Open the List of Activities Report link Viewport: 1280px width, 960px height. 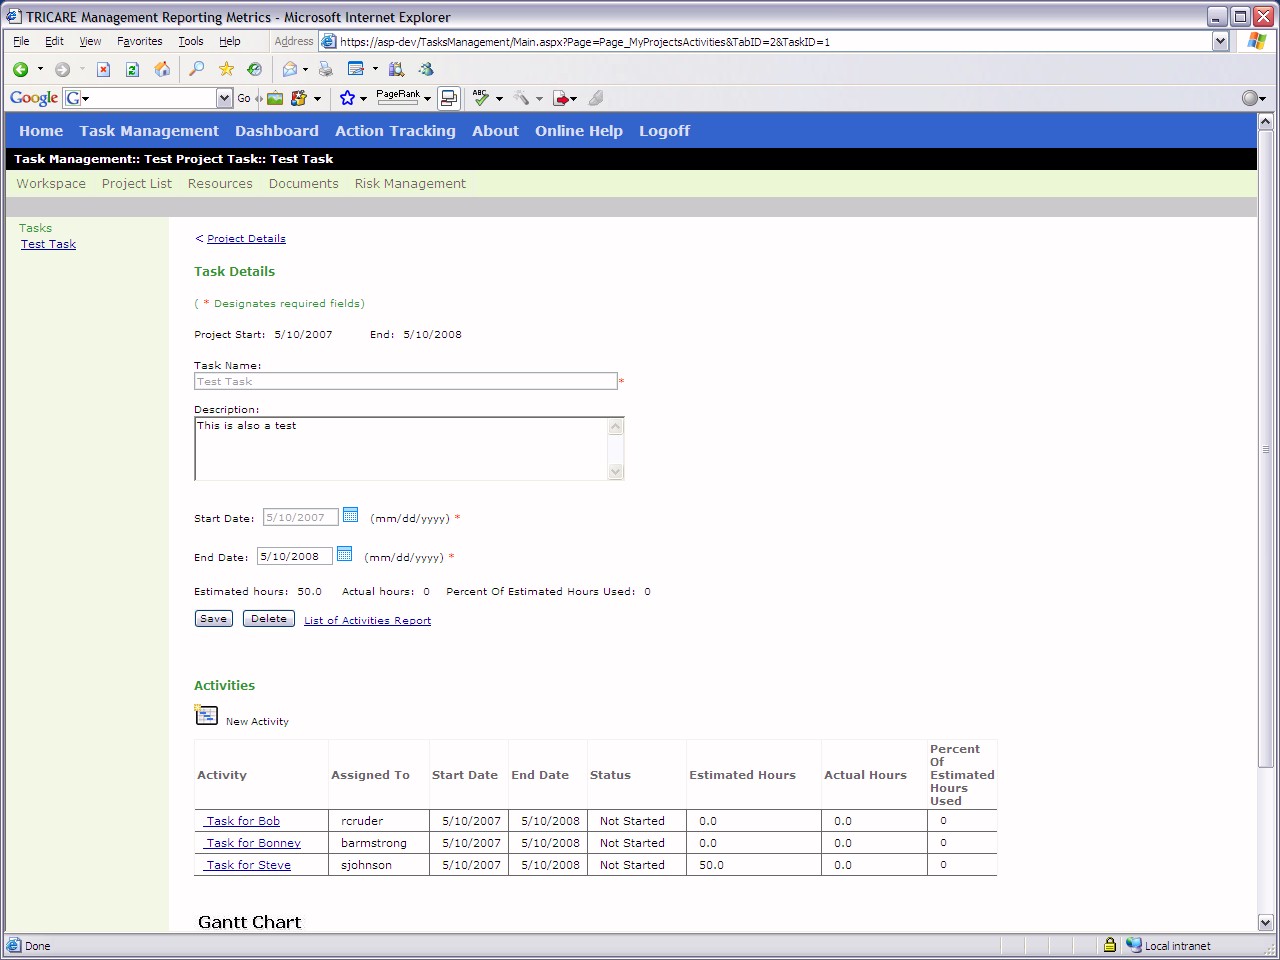coord(367,621)
